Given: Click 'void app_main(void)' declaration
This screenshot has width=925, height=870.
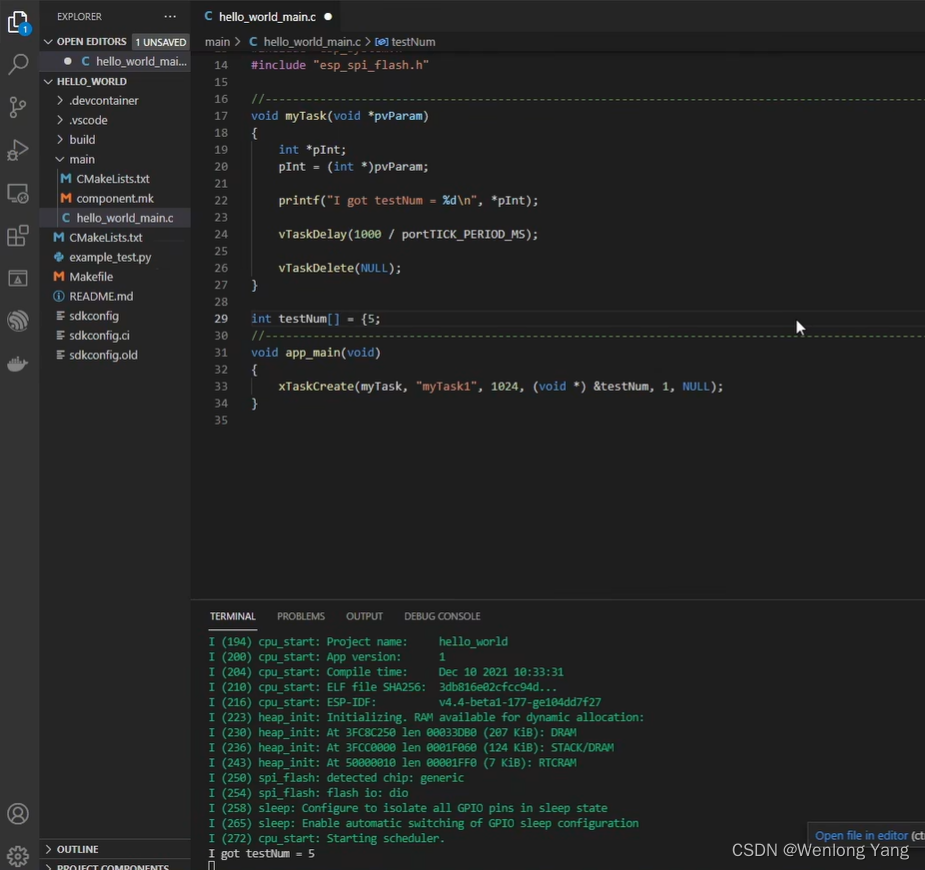Looking at the screenshot, I should [316, 353].
